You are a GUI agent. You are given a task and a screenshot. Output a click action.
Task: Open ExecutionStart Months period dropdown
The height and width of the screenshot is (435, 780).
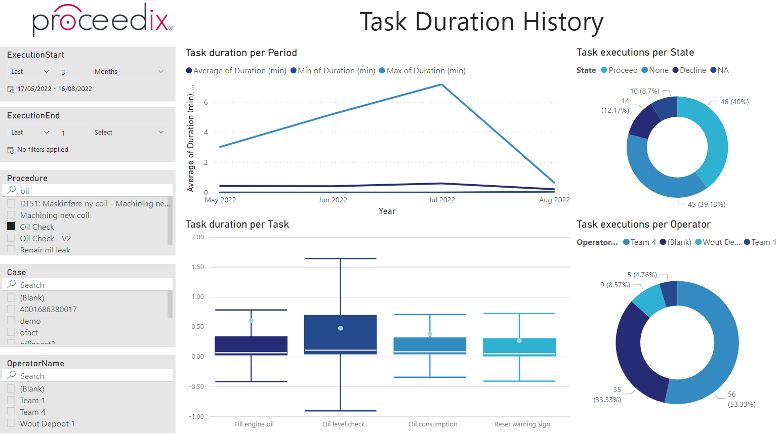pos(129,72)
